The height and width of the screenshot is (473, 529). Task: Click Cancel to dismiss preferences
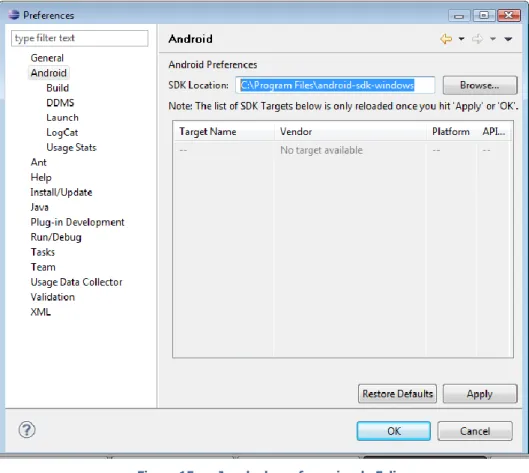point(475,431)
